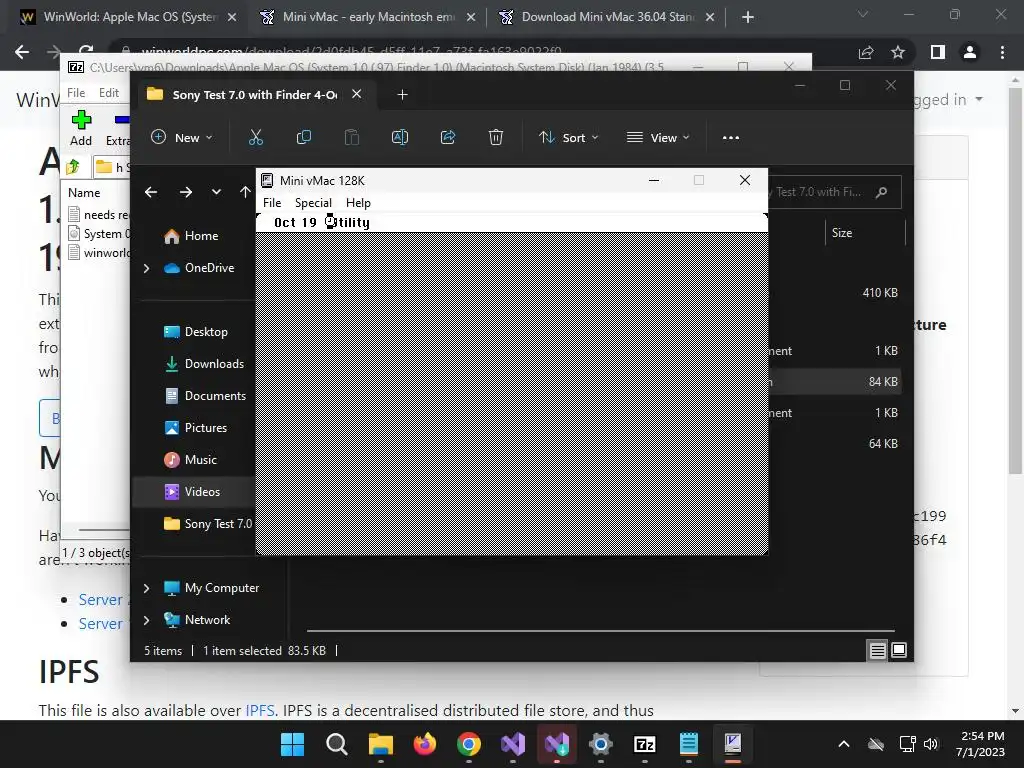The width and height of the screenshot is (1024, 768).
Task: Go up one folder level in File Explorer
Action: pyautogui.click(x=245, y=192)
